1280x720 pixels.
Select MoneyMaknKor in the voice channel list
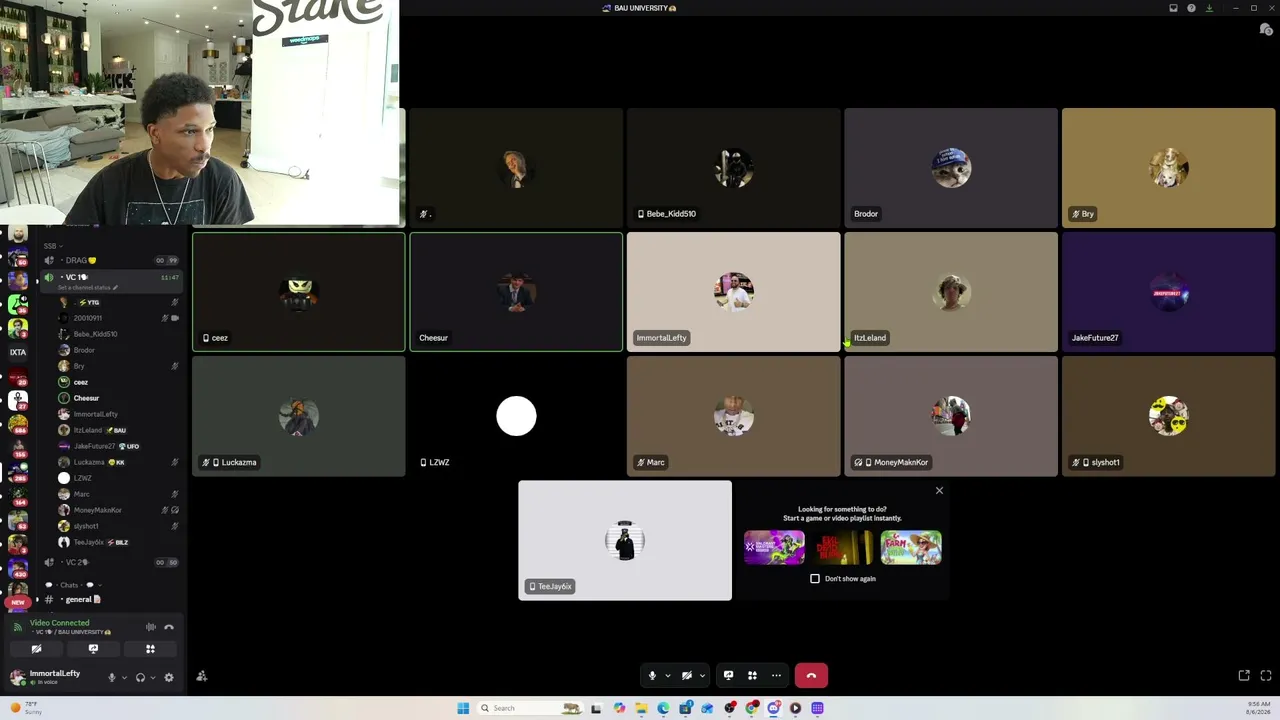pos(118,510)
